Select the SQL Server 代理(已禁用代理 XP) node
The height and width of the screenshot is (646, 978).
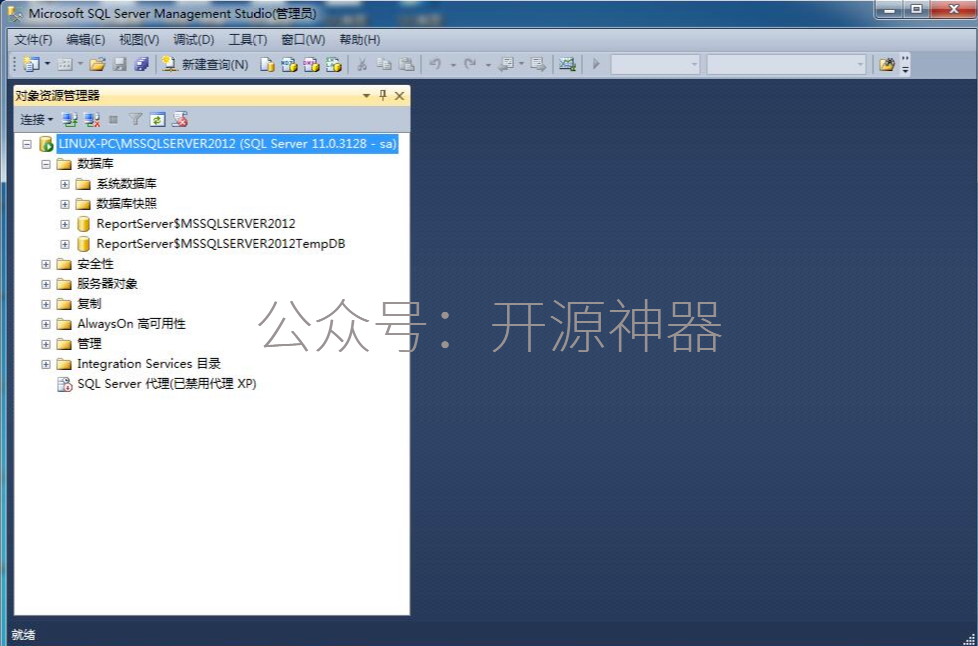pos(166,383)
